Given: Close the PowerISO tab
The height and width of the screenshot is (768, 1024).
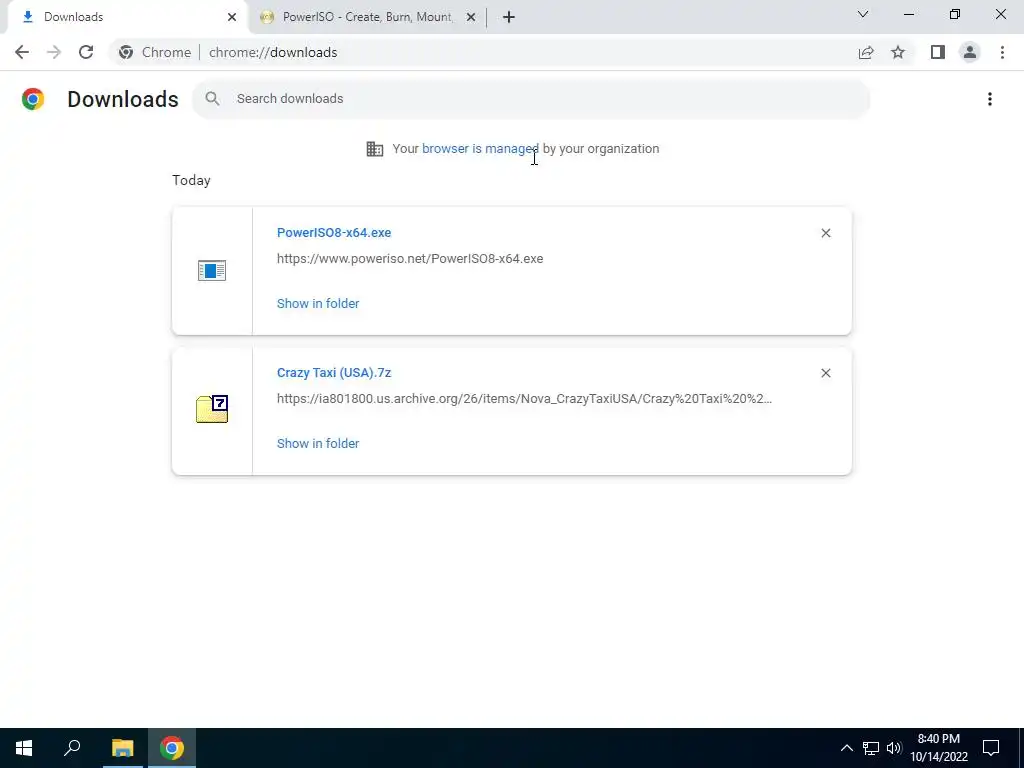Looking at the screenshot, I should (471, 17).
